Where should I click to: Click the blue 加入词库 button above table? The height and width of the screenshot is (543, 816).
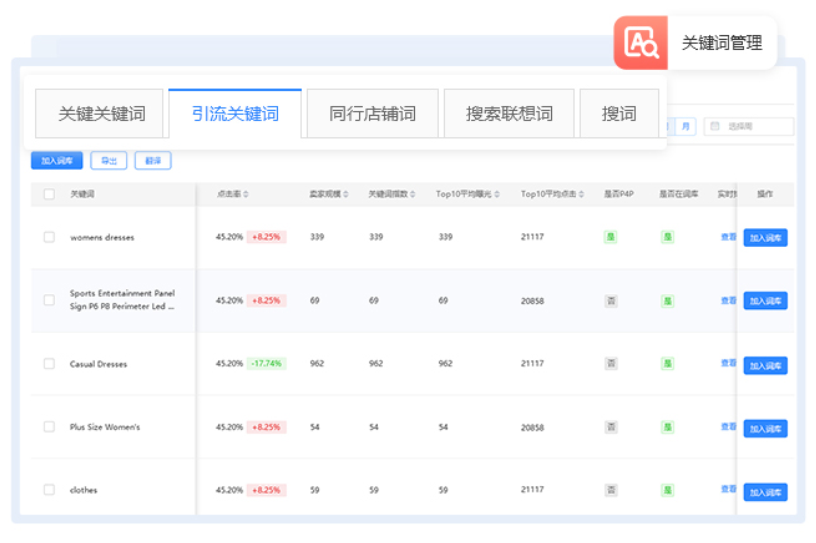57,160
